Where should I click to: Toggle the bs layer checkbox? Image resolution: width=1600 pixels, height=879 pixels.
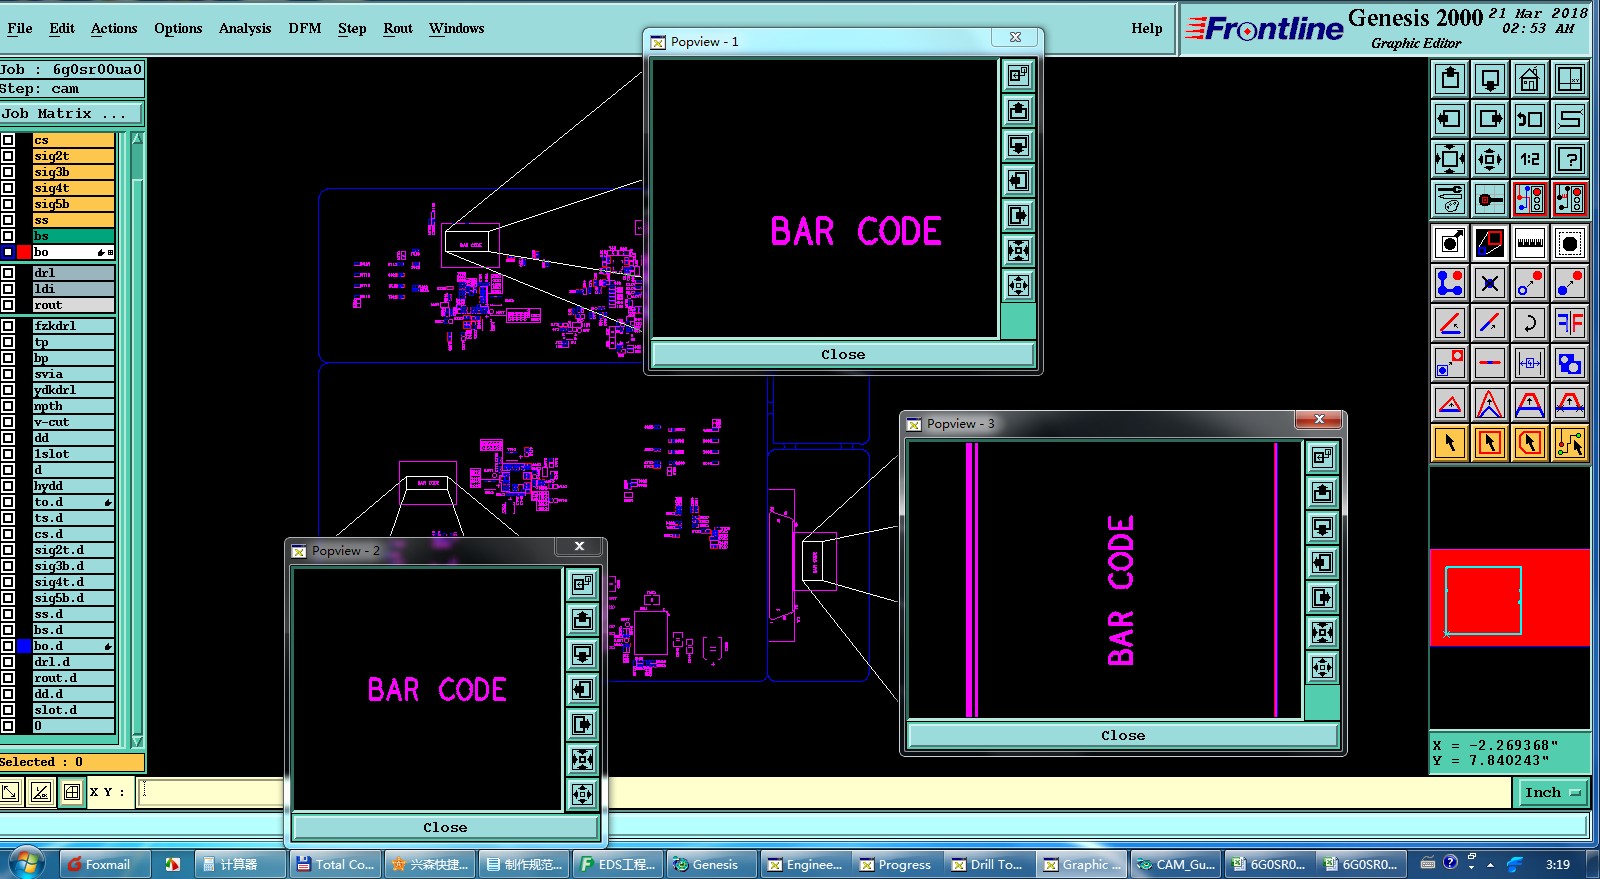pos(8,236)
